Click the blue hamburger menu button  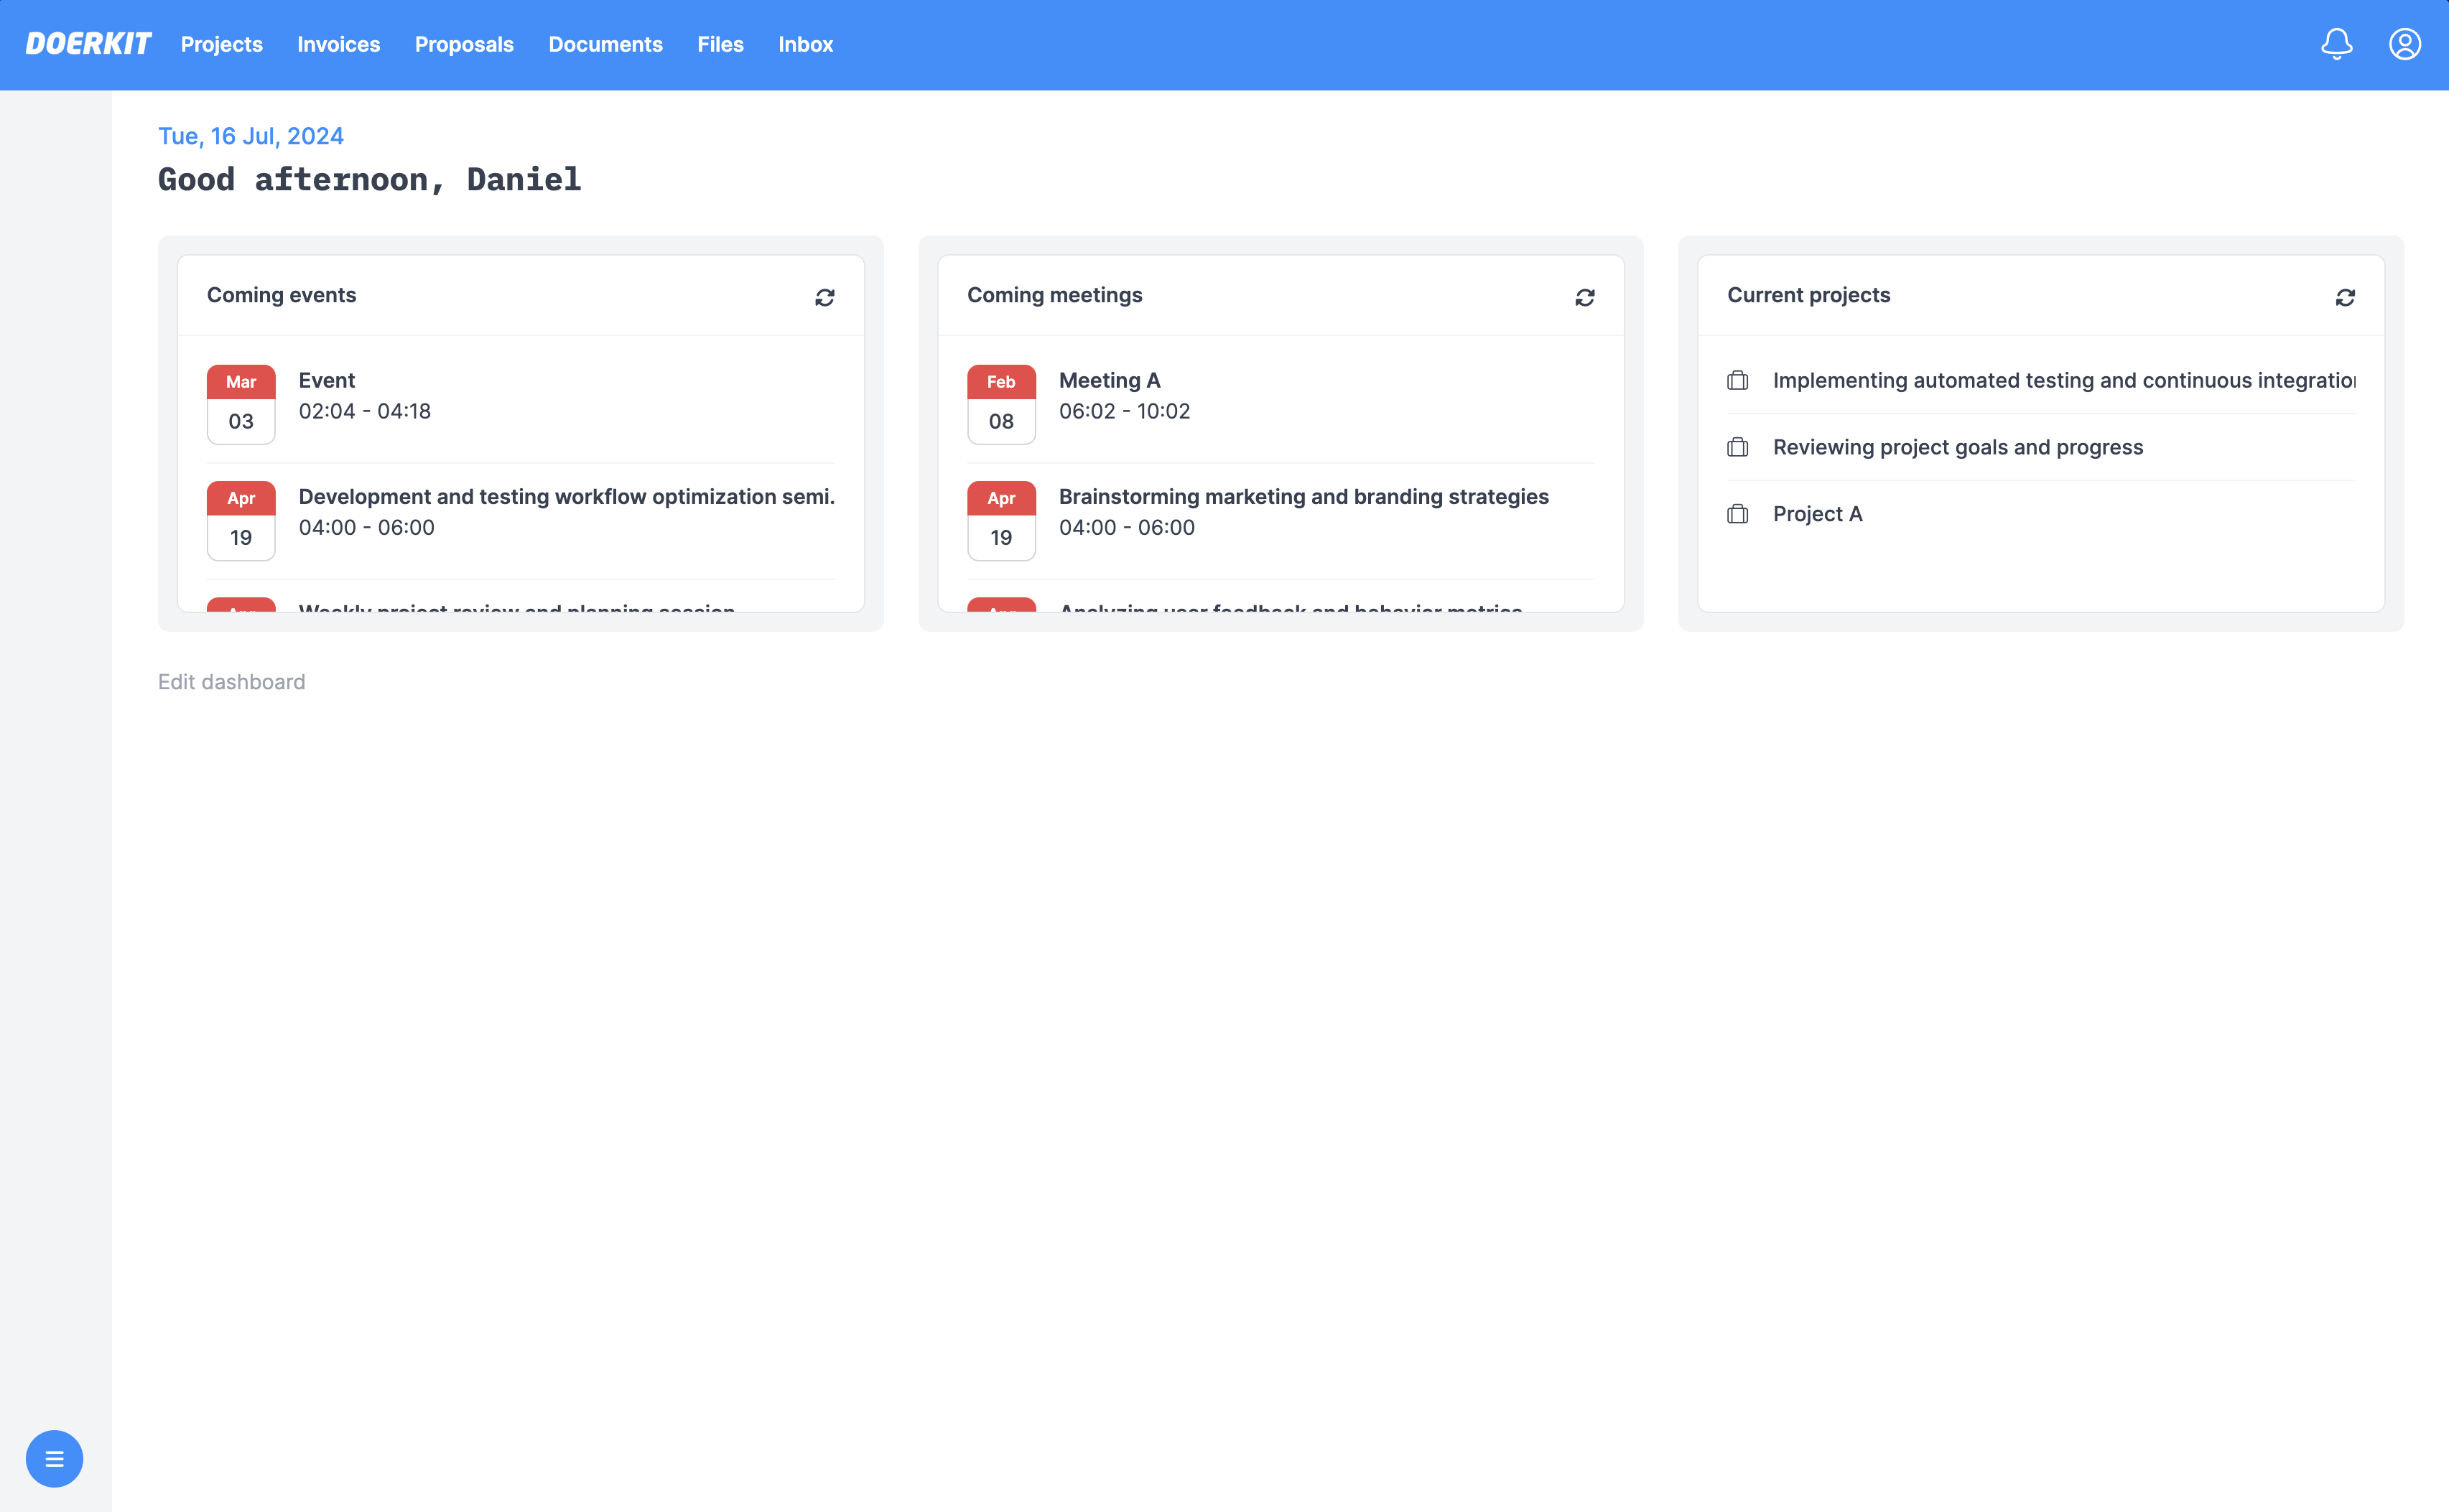(54, 1458)
